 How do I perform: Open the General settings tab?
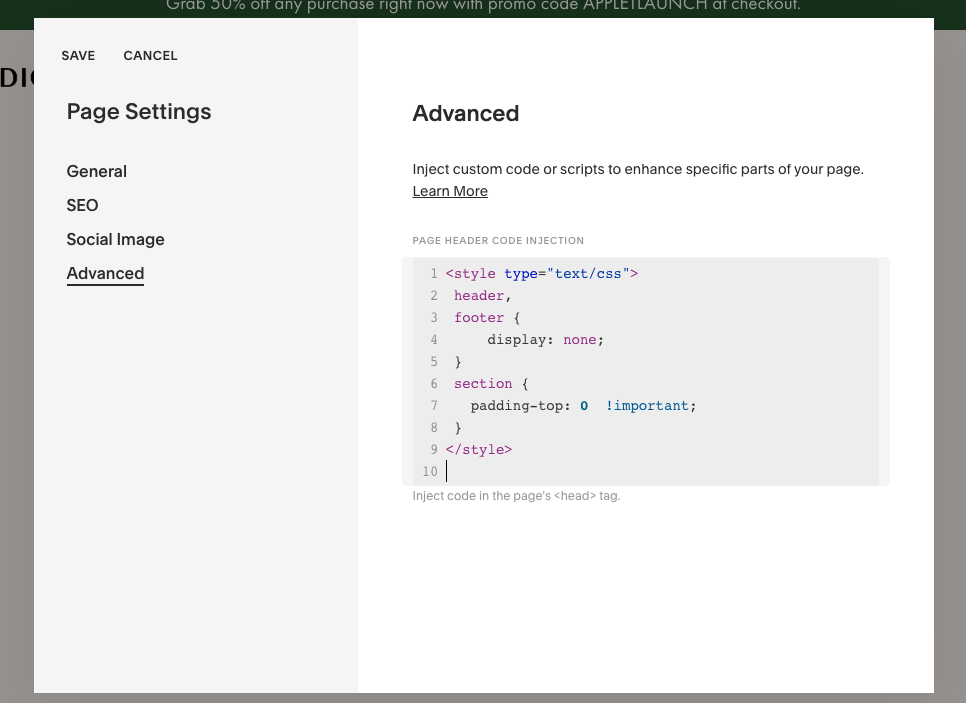point(97,171)
